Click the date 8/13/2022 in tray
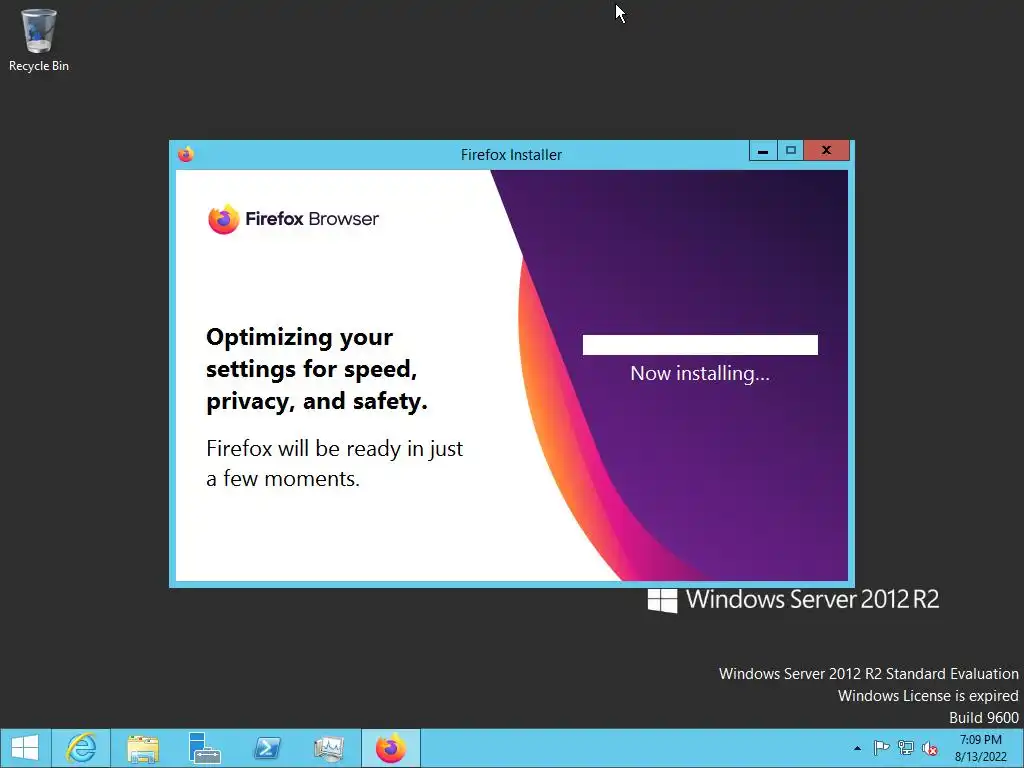1024x768 pixels. pyautogui.click(x=980, y=757)
